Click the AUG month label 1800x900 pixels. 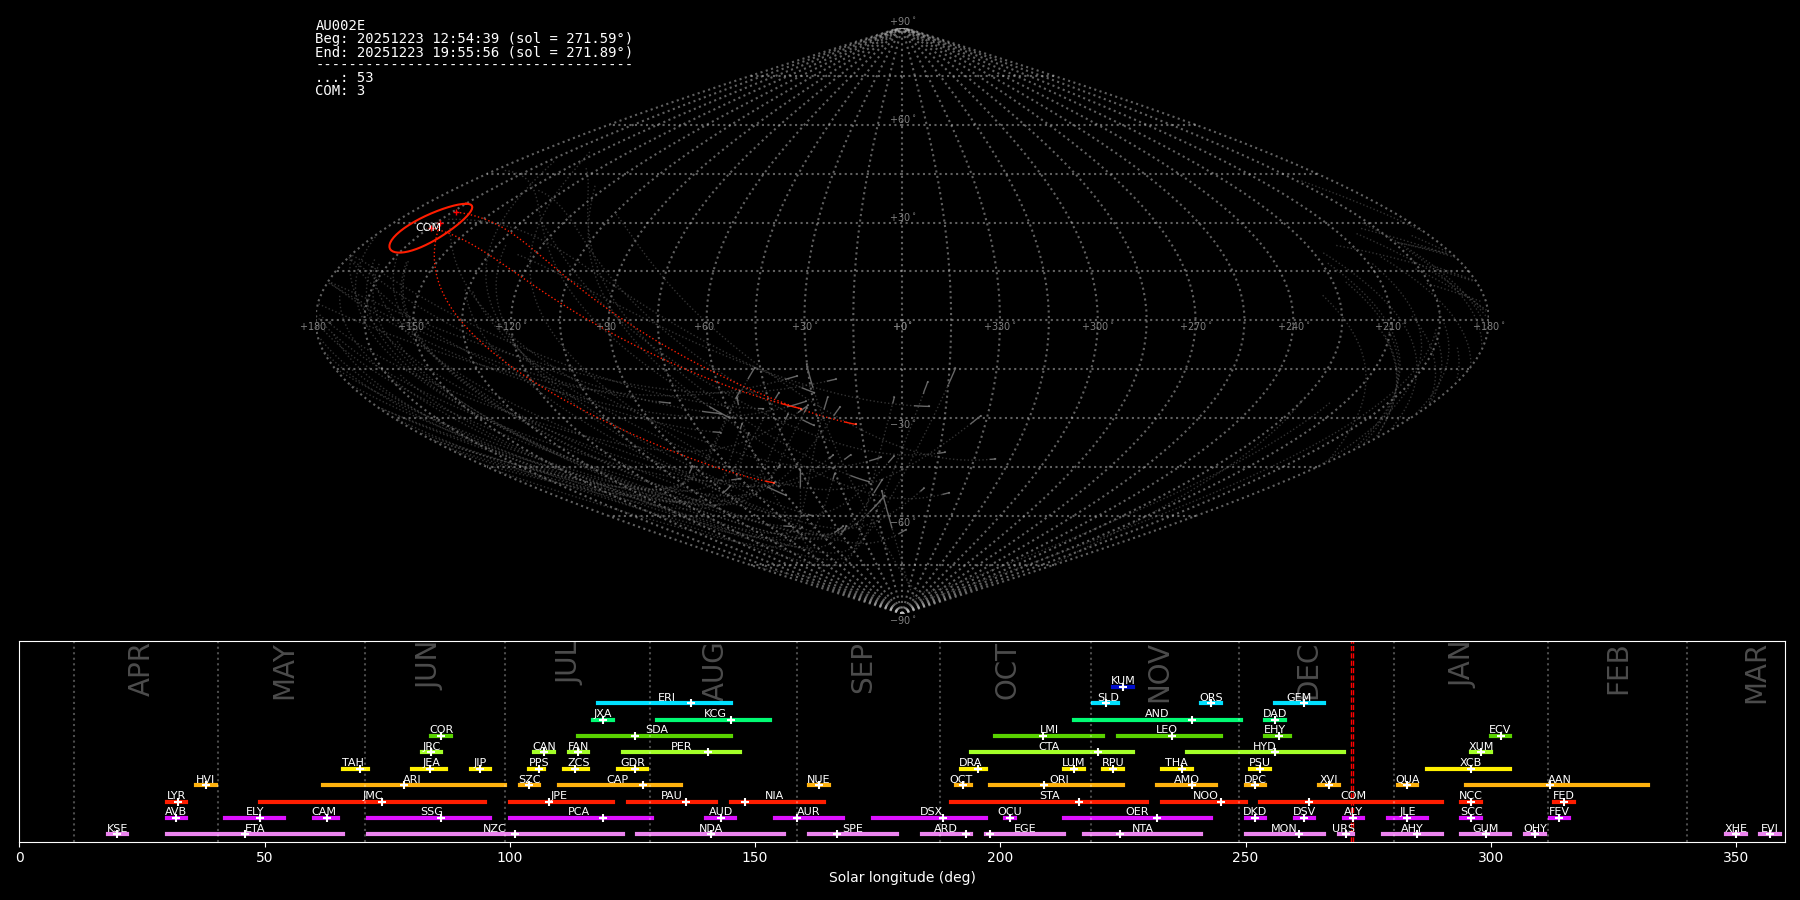tap(713, 670)
